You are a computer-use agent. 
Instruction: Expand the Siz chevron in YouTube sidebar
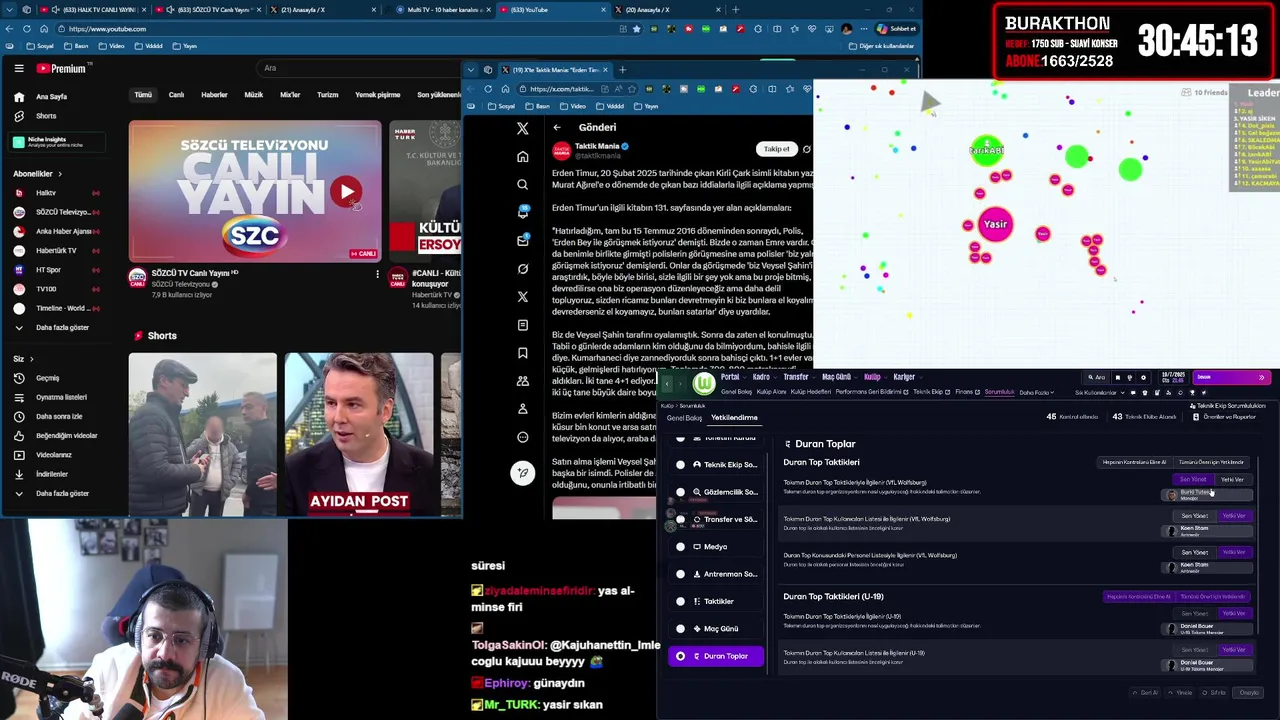31,359
